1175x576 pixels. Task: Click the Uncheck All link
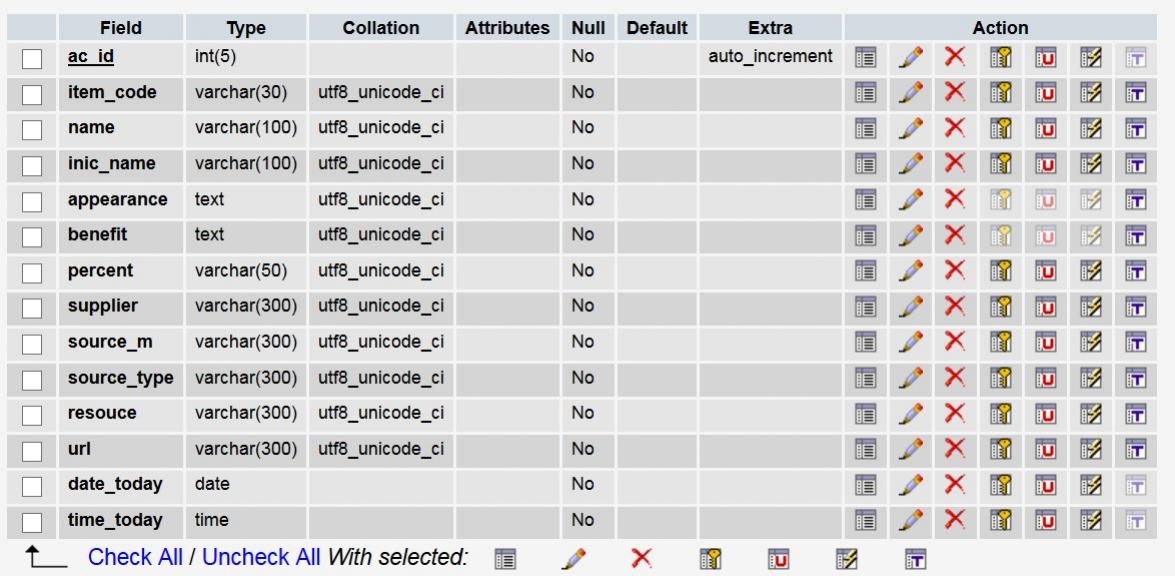coord(262,556)
